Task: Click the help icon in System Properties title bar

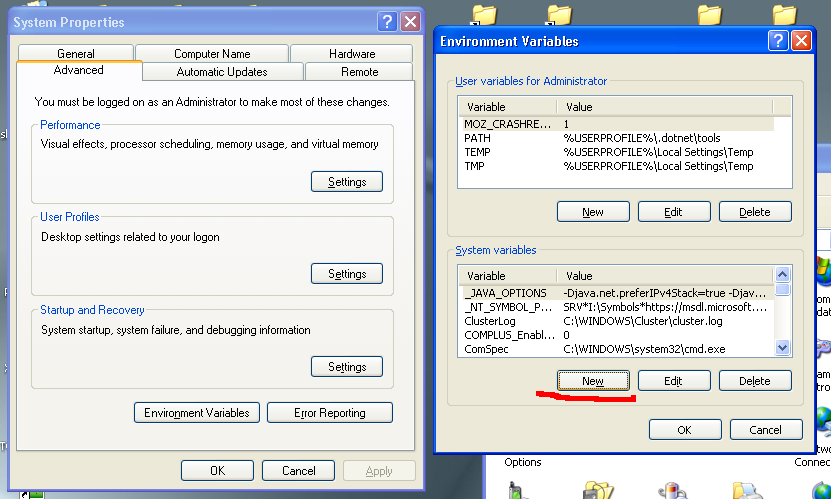Action: pyautogui.click(x=387, y=22)
